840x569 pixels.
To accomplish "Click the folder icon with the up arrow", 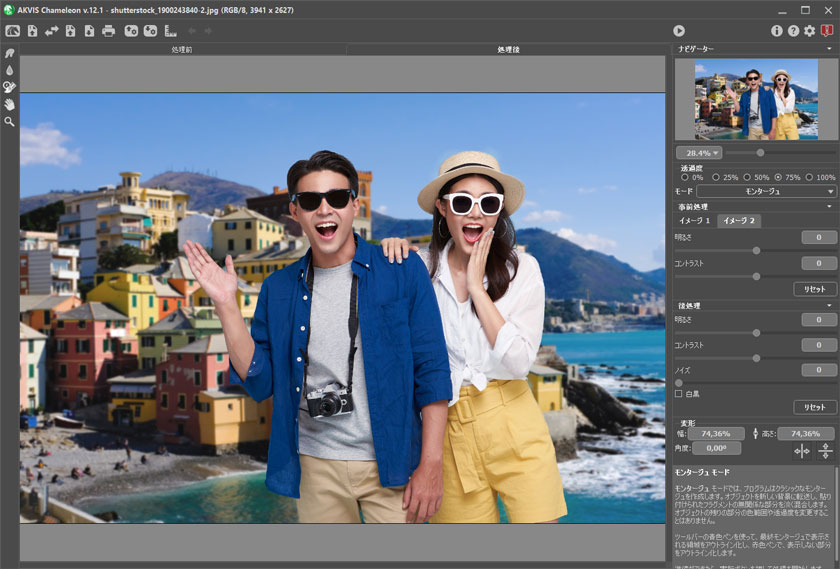I will 131,31.
